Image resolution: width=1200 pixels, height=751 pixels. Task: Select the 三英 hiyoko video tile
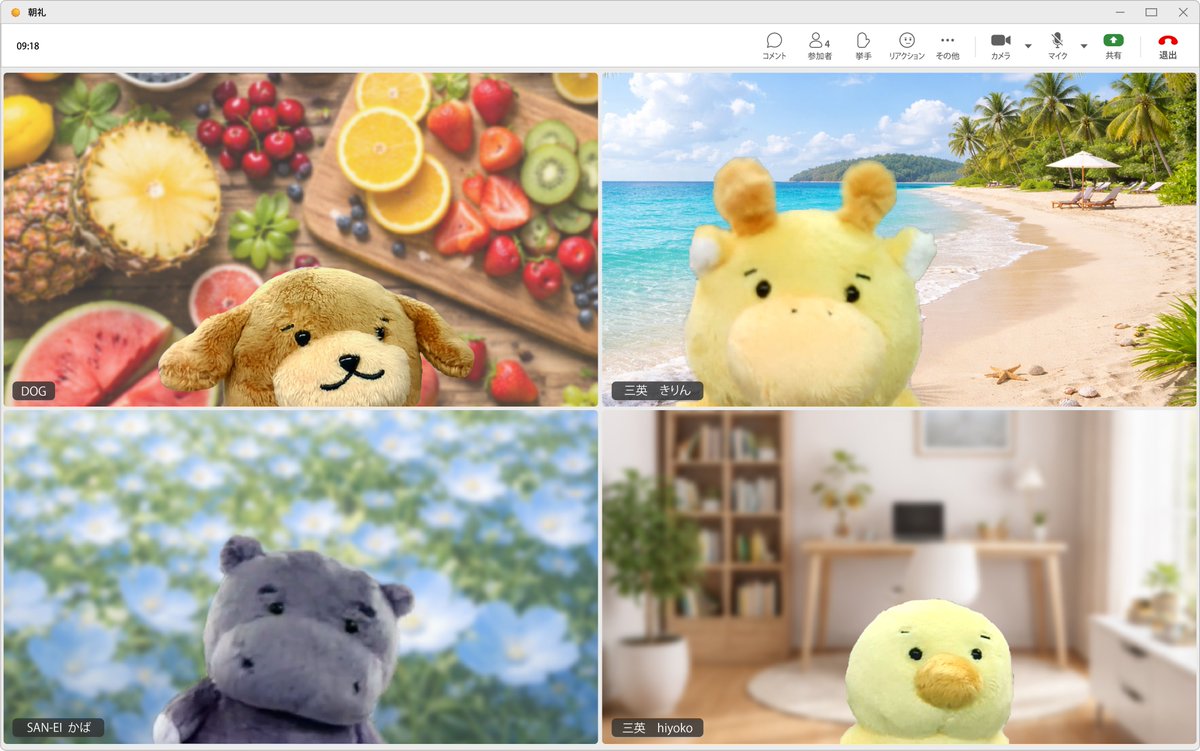pos(899,577)
